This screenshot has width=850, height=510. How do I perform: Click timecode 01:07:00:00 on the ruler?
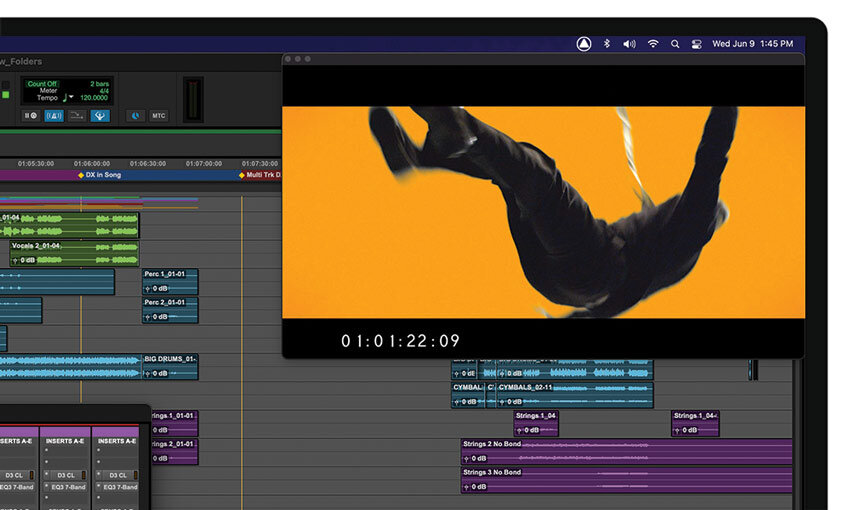[204, 163]
